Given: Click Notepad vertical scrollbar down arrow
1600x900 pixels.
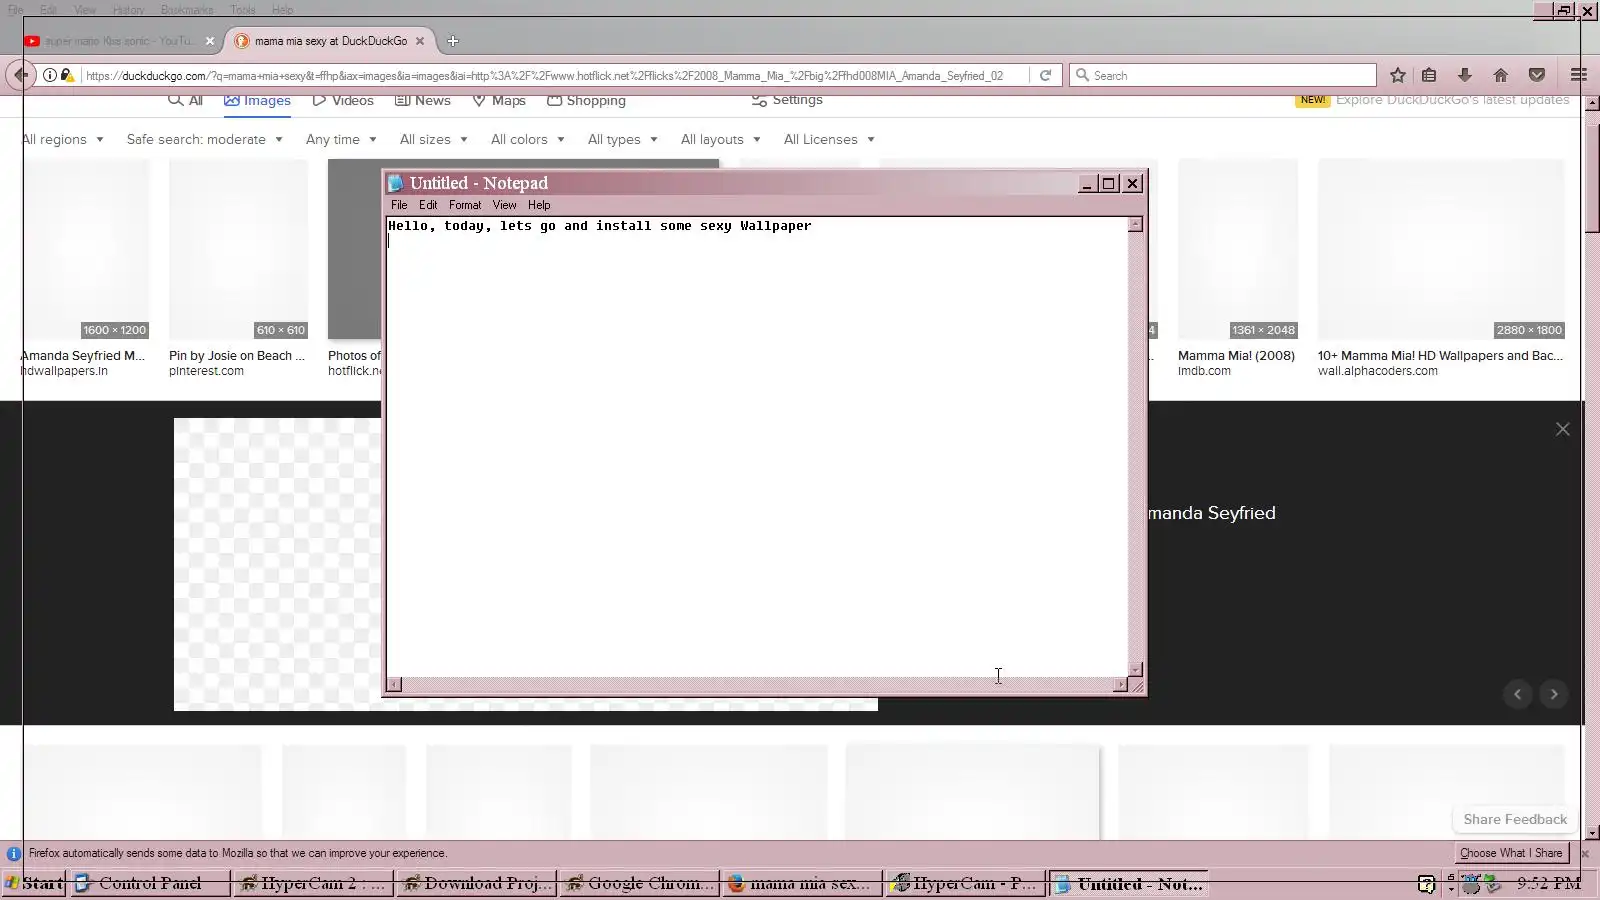Looking at the screenshot, I should [x=1135, y=669].
